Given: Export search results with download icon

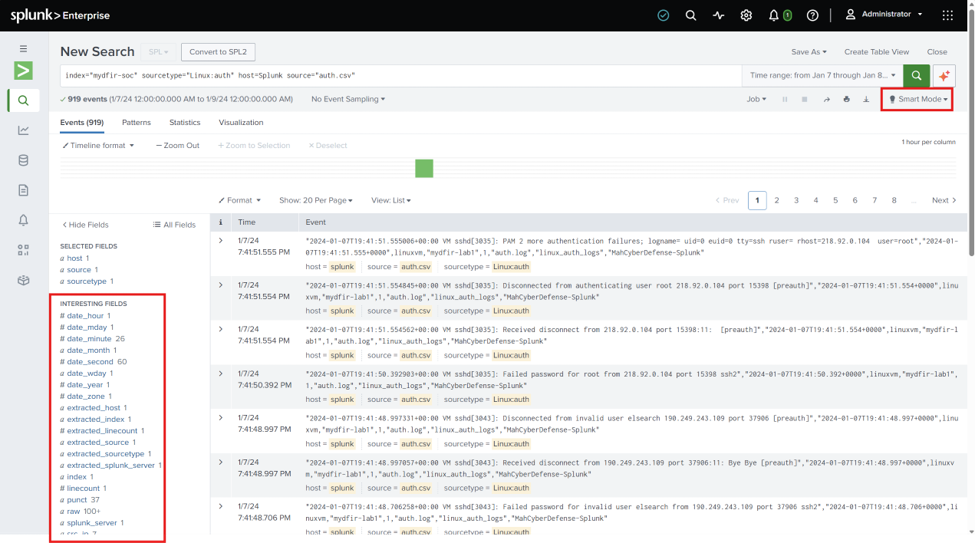Looking at the screenshot, I should 866,99.
